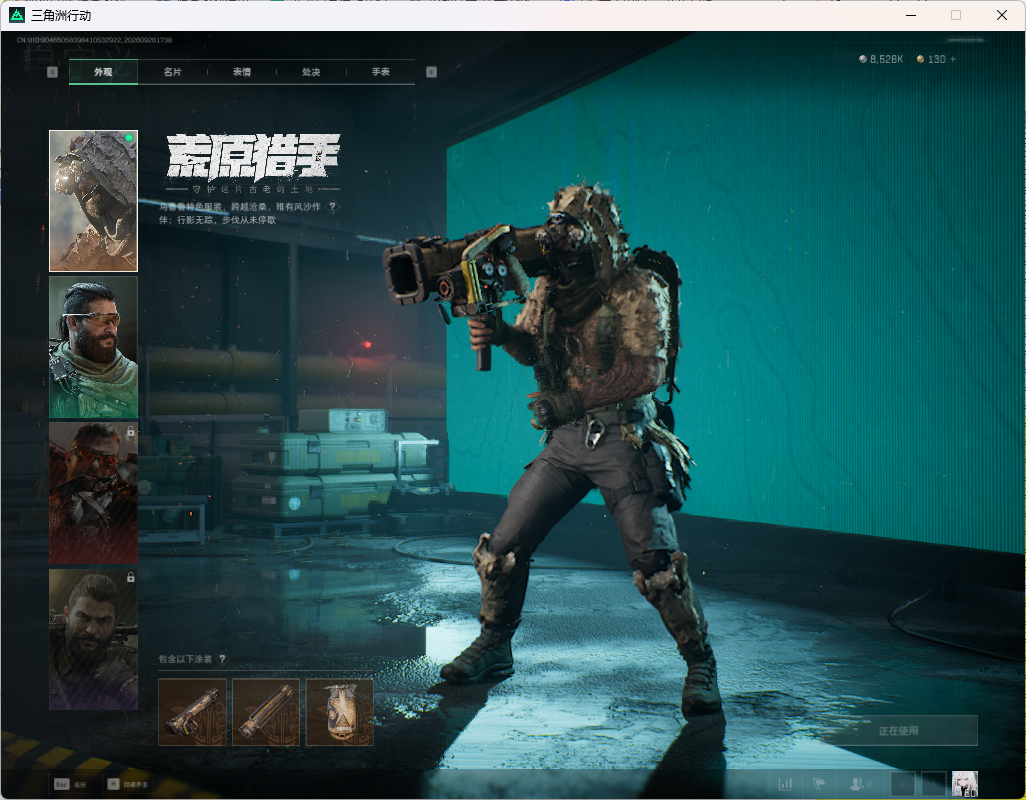Viewport: 1026px width, 800px height.
Task: Click the 8,526K currency counter icon
Action: pos(863,59)
